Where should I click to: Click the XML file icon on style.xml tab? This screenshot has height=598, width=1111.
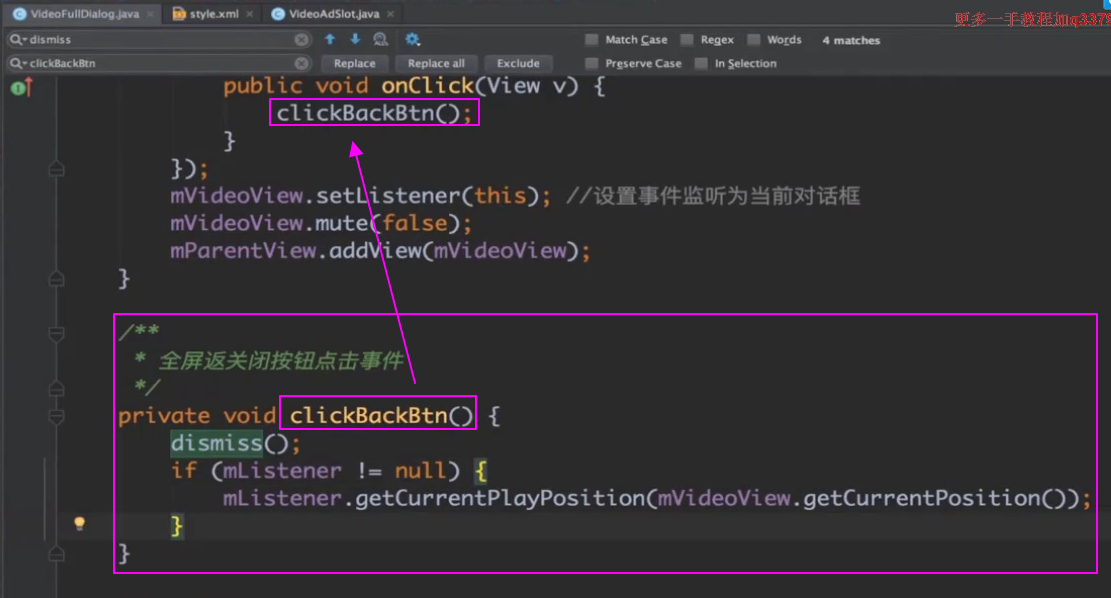pos(179,13)
